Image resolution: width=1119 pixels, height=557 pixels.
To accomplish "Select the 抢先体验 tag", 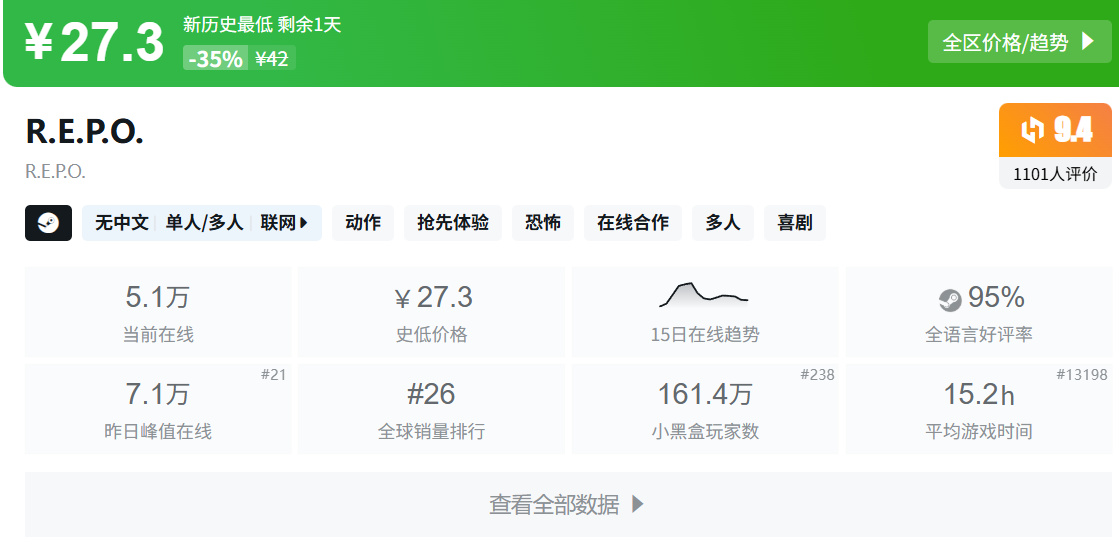I will [x=453, y=223].
